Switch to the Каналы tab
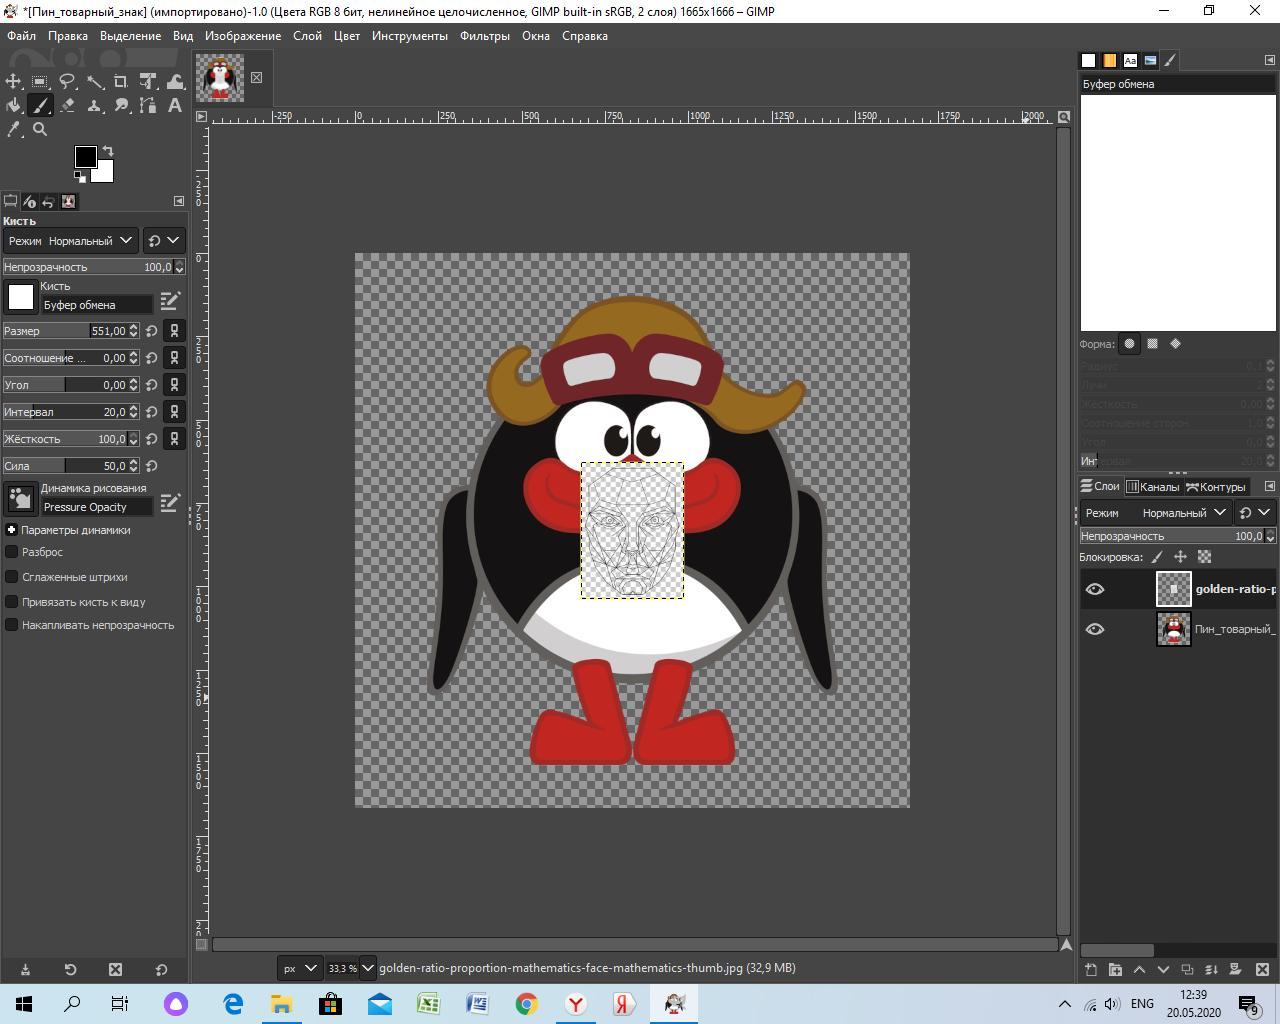Screen dimensions: 1280x1024 pyautogui.click(x=1152, y=487)
